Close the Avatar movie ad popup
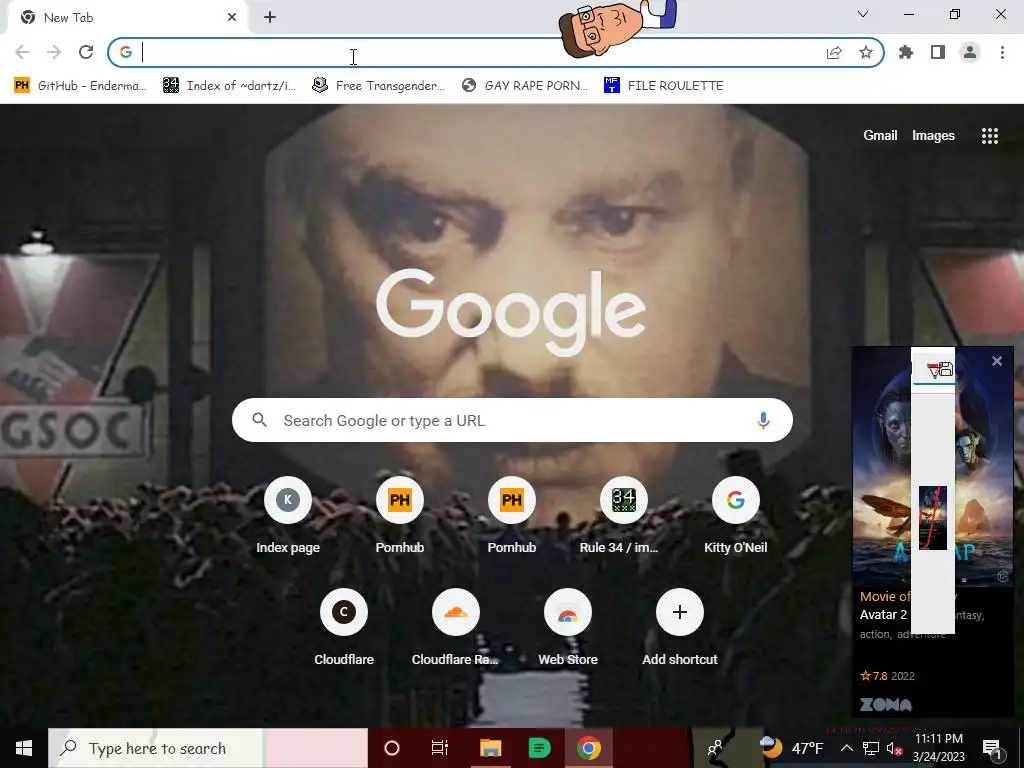 997,360
